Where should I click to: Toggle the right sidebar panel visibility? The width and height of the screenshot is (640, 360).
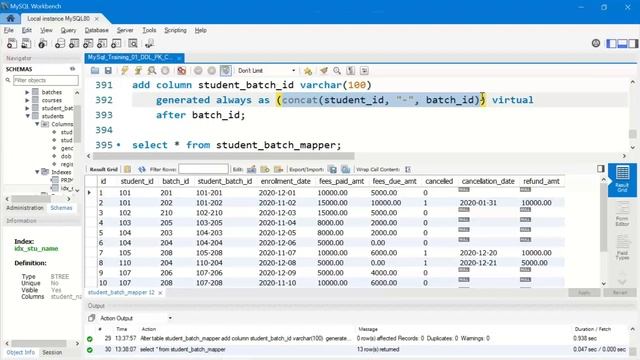click(x=633, y=43)
